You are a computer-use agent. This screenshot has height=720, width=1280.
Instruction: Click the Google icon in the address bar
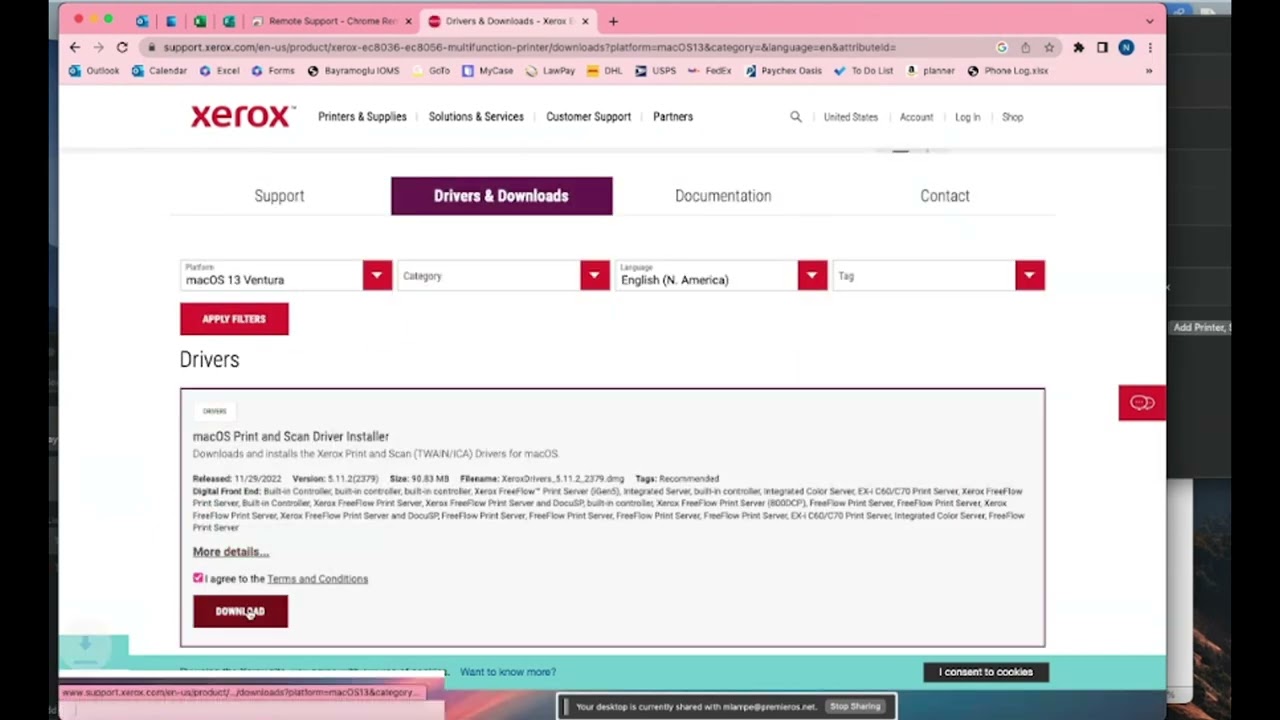tap(1002, 47)
